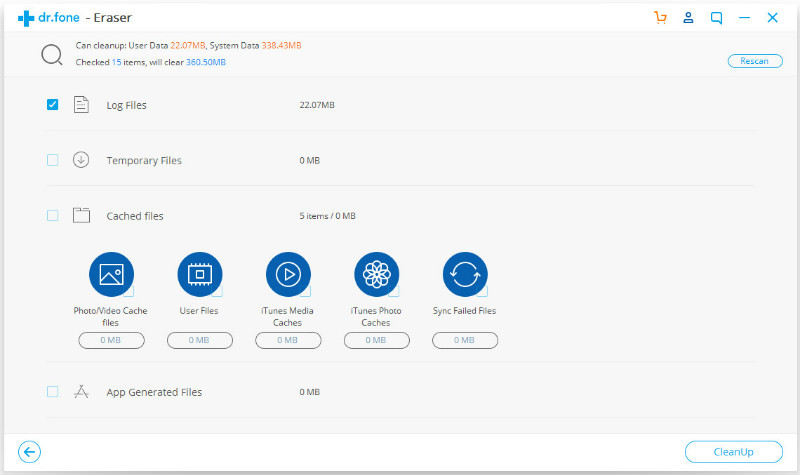Click the 'iTunes Media Caches' caption

click(x=287, y=316)
